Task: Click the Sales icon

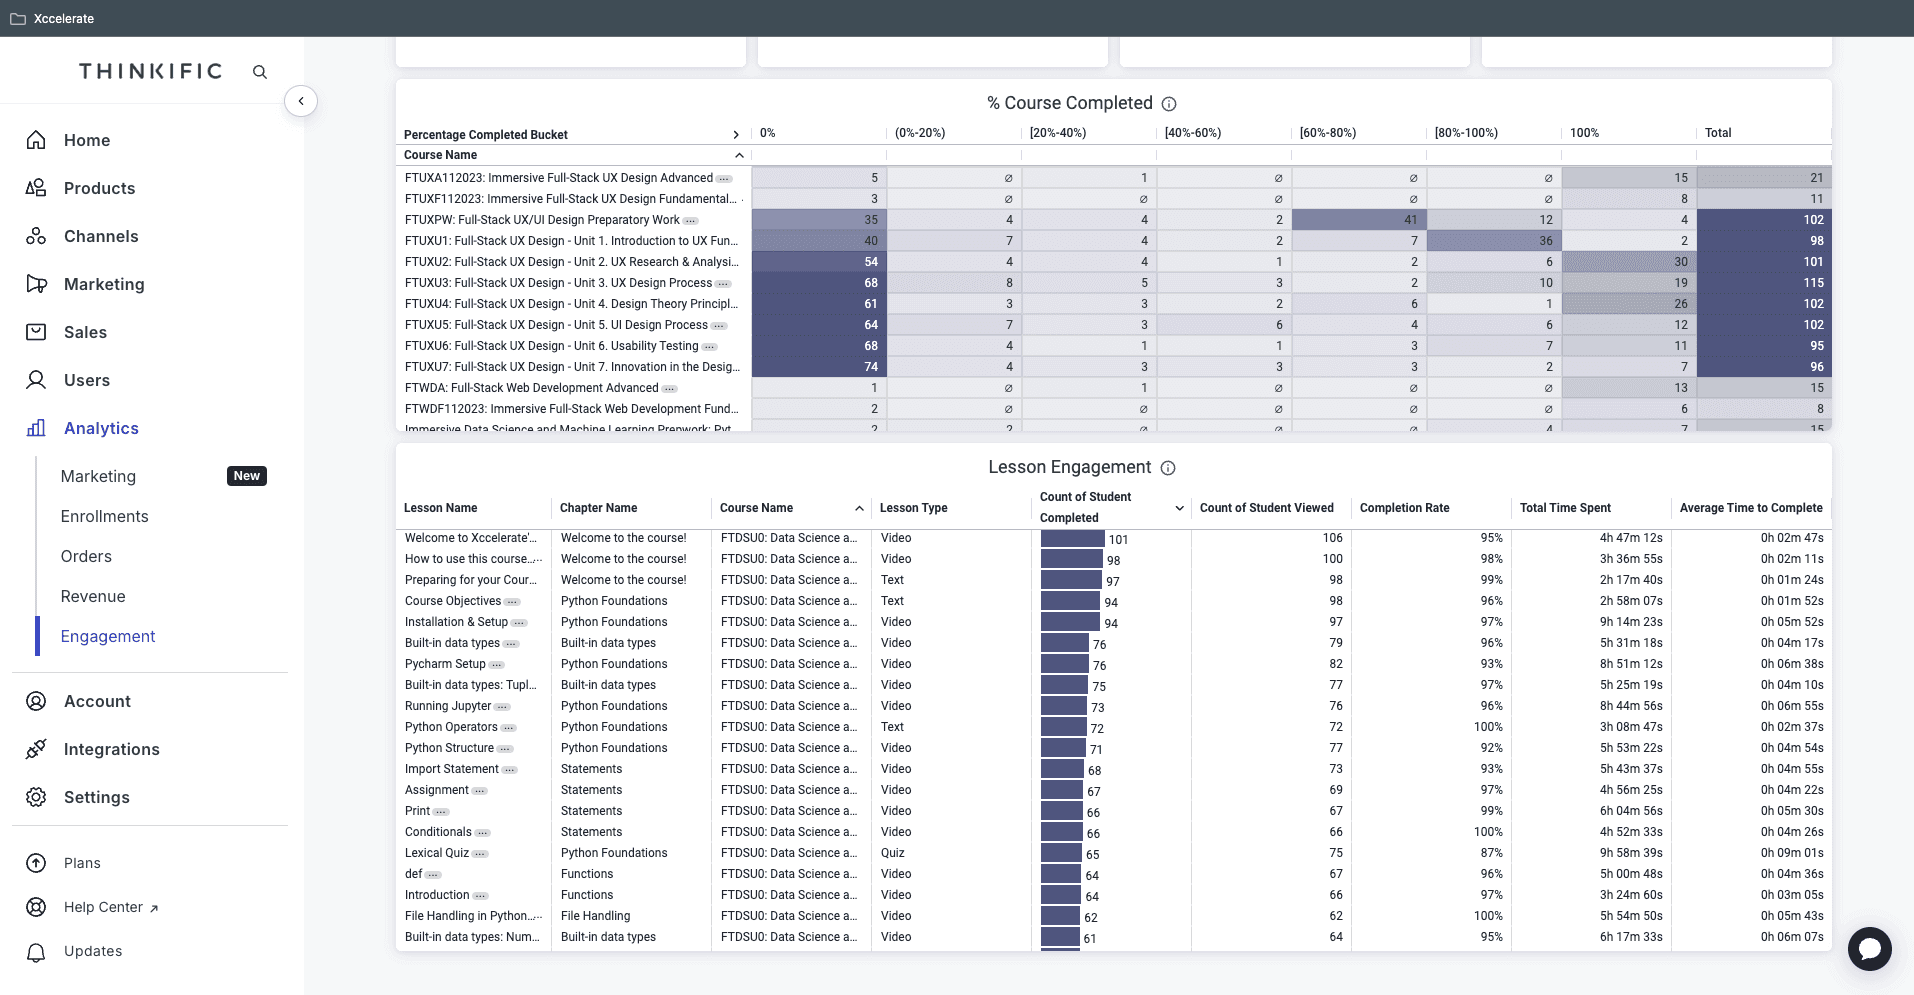Action: pyautogui.click(x=36, y=332)
